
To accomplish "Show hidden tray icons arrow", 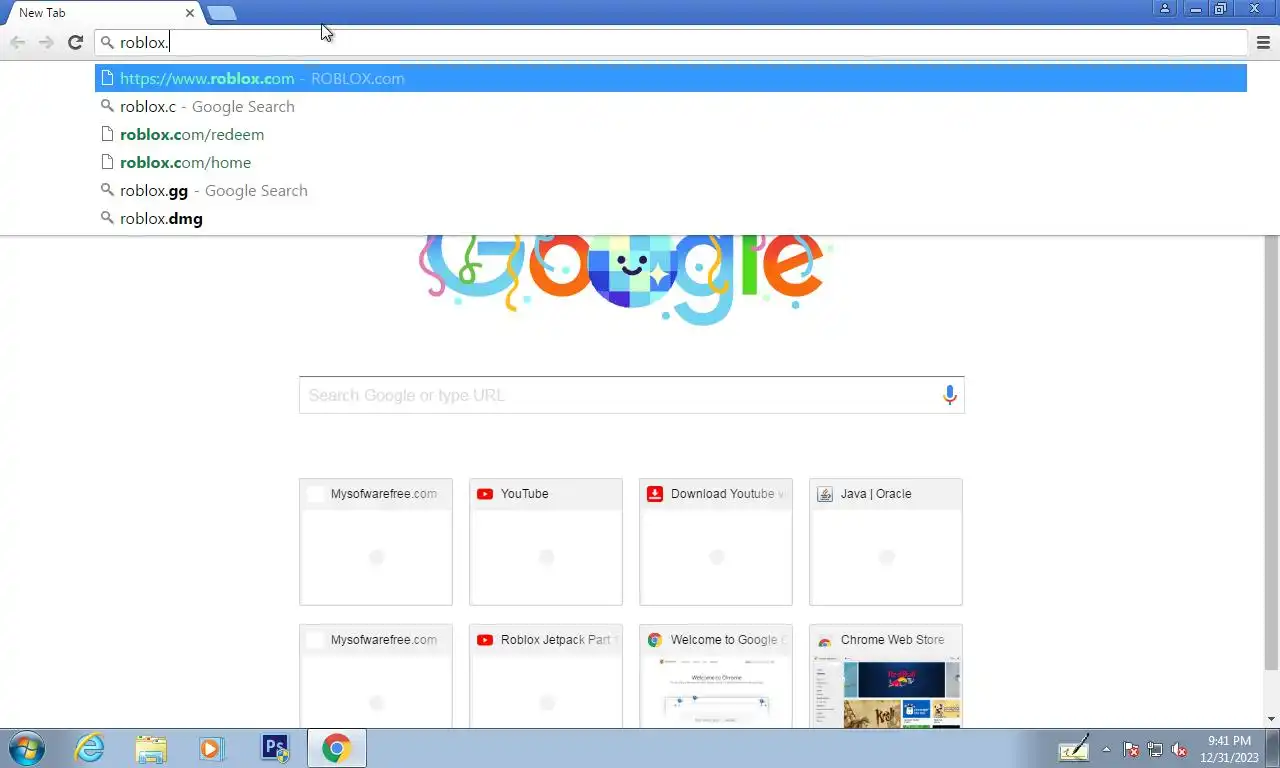I will [x=1106, y=749].
